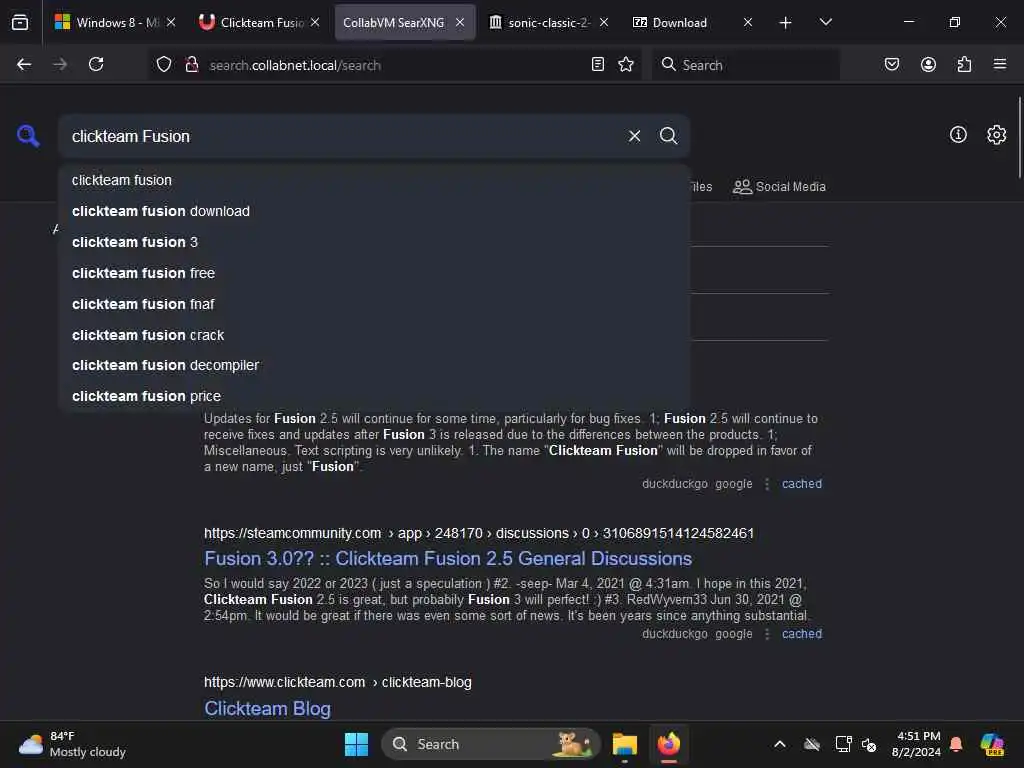This screenshot has width=1024, height=768.
Task: Open the weather widget showing 84°F
Action: click(x=72, y=744)
